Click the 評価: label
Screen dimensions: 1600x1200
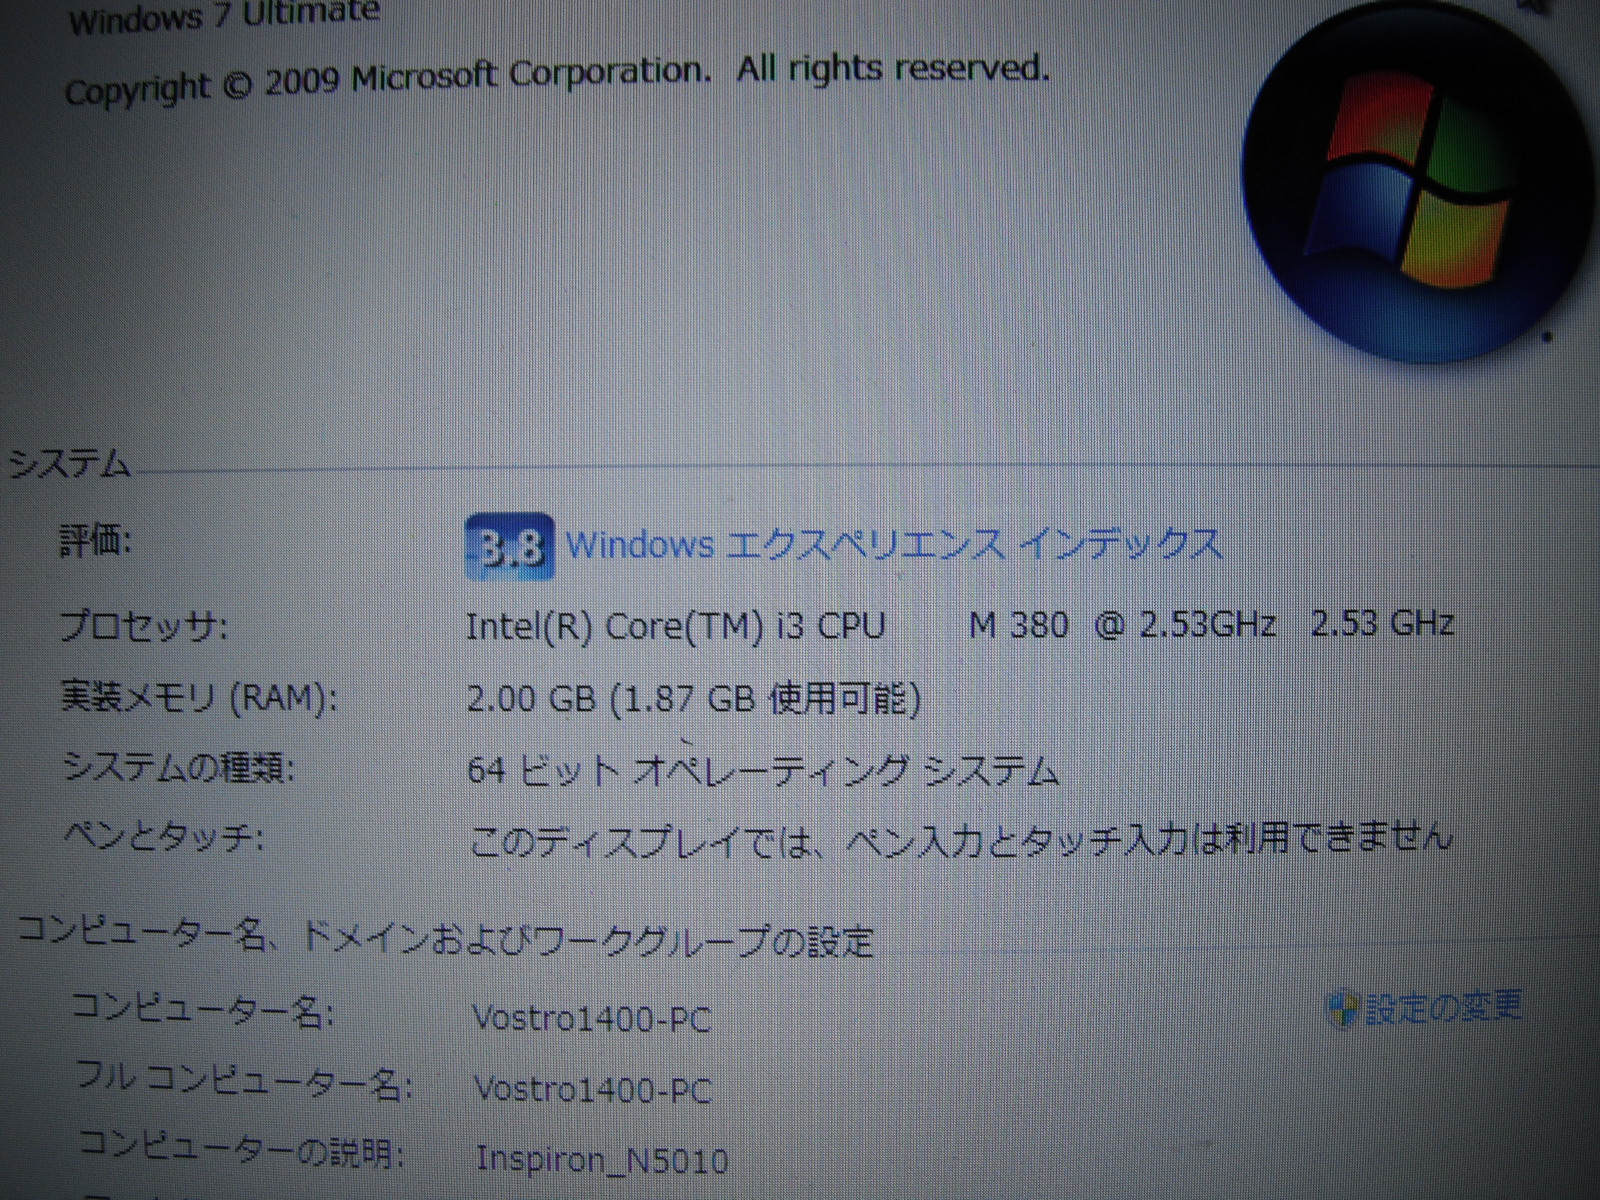[x=96, y=543]
